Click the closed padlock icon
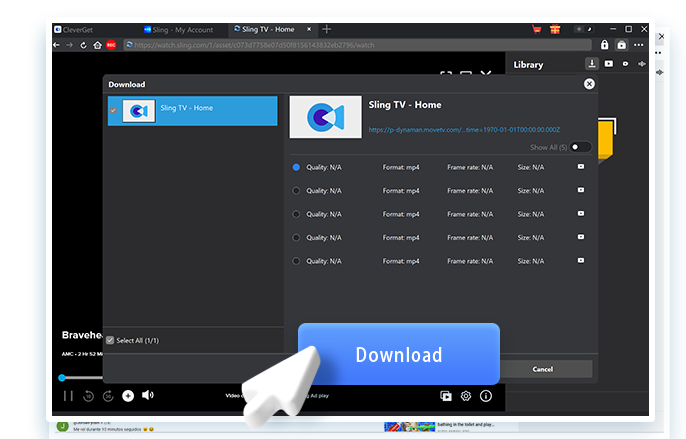 point(604,45)
